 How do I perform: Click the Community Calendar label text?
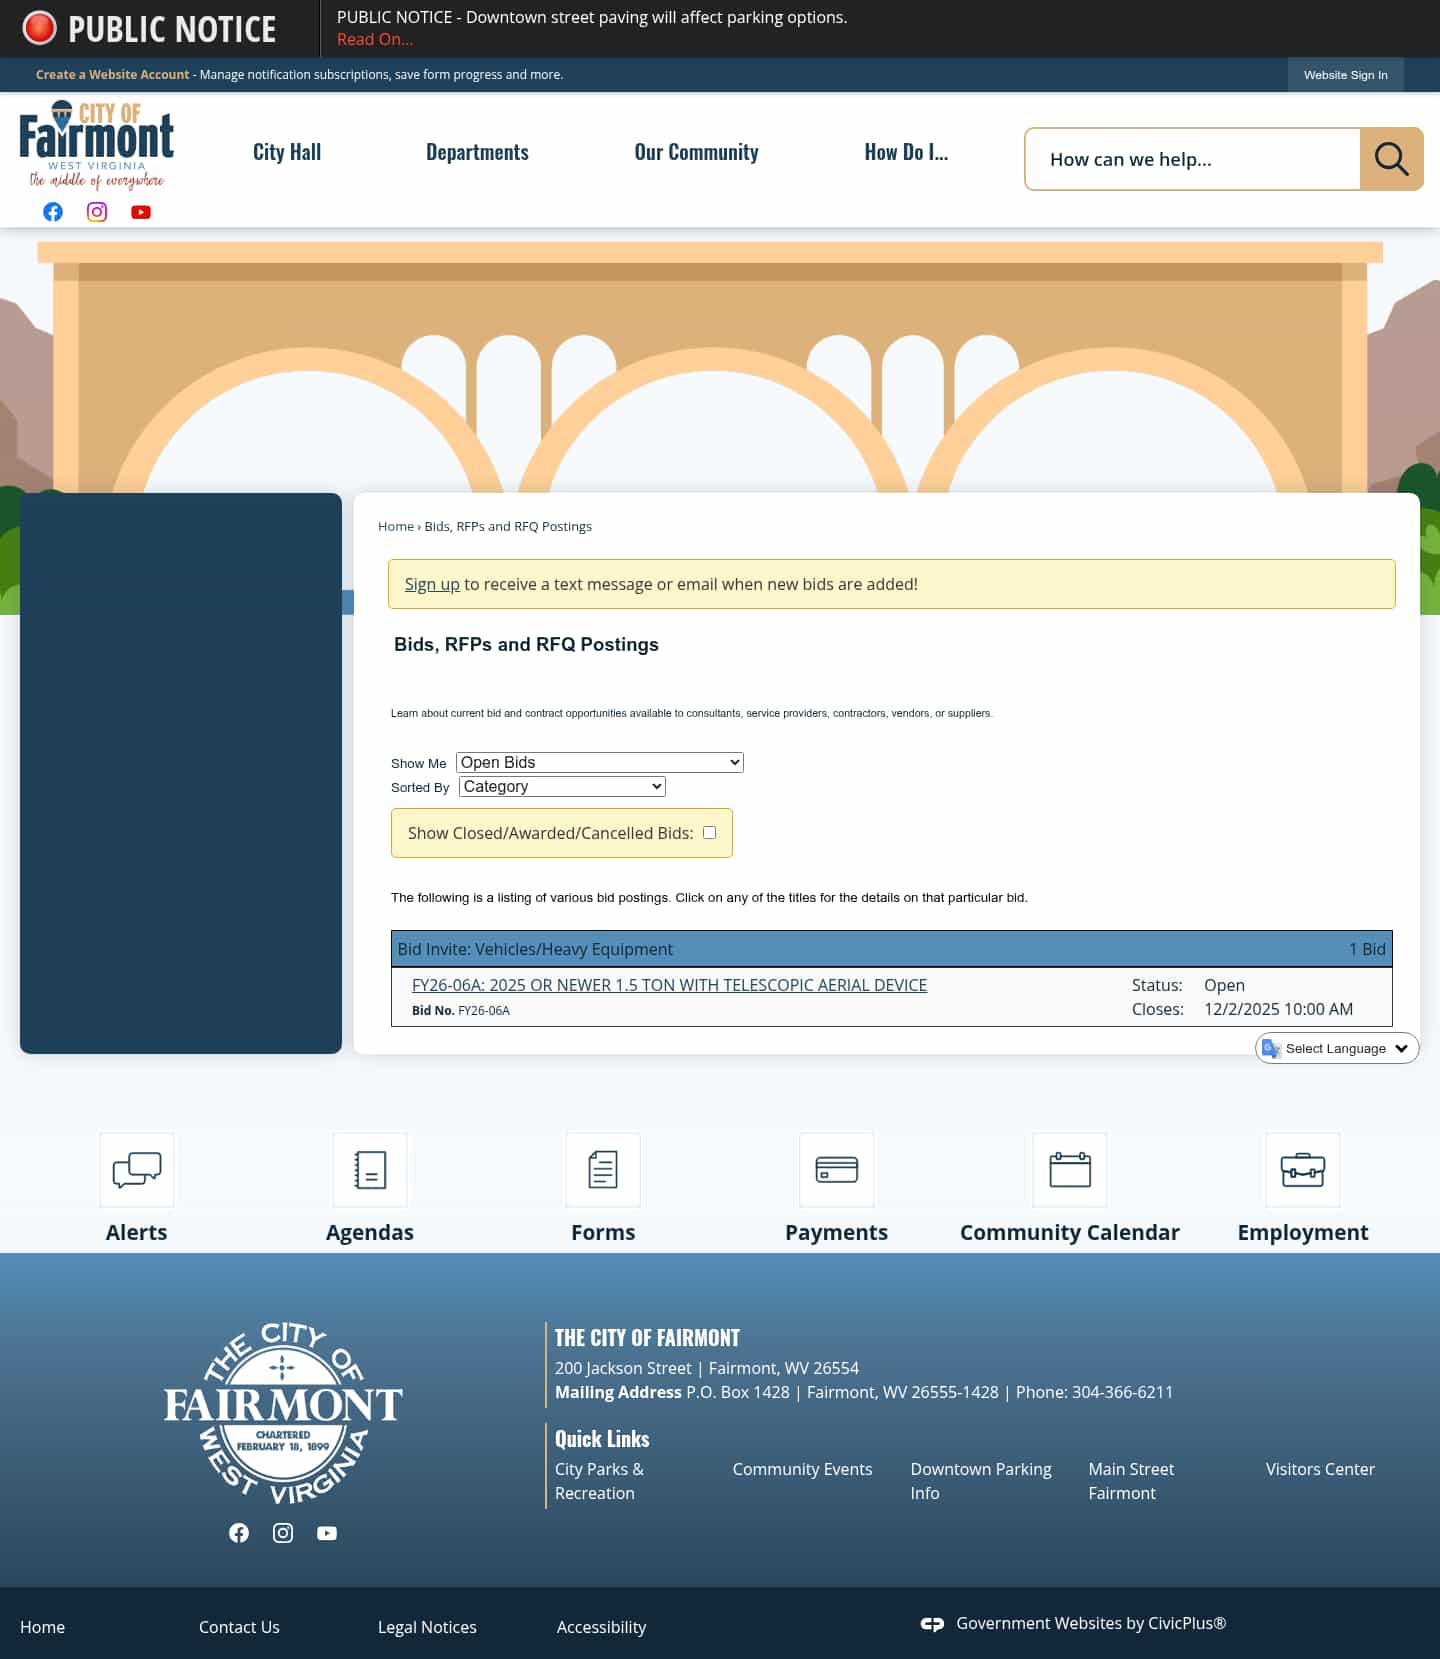click(1070, 1232)
